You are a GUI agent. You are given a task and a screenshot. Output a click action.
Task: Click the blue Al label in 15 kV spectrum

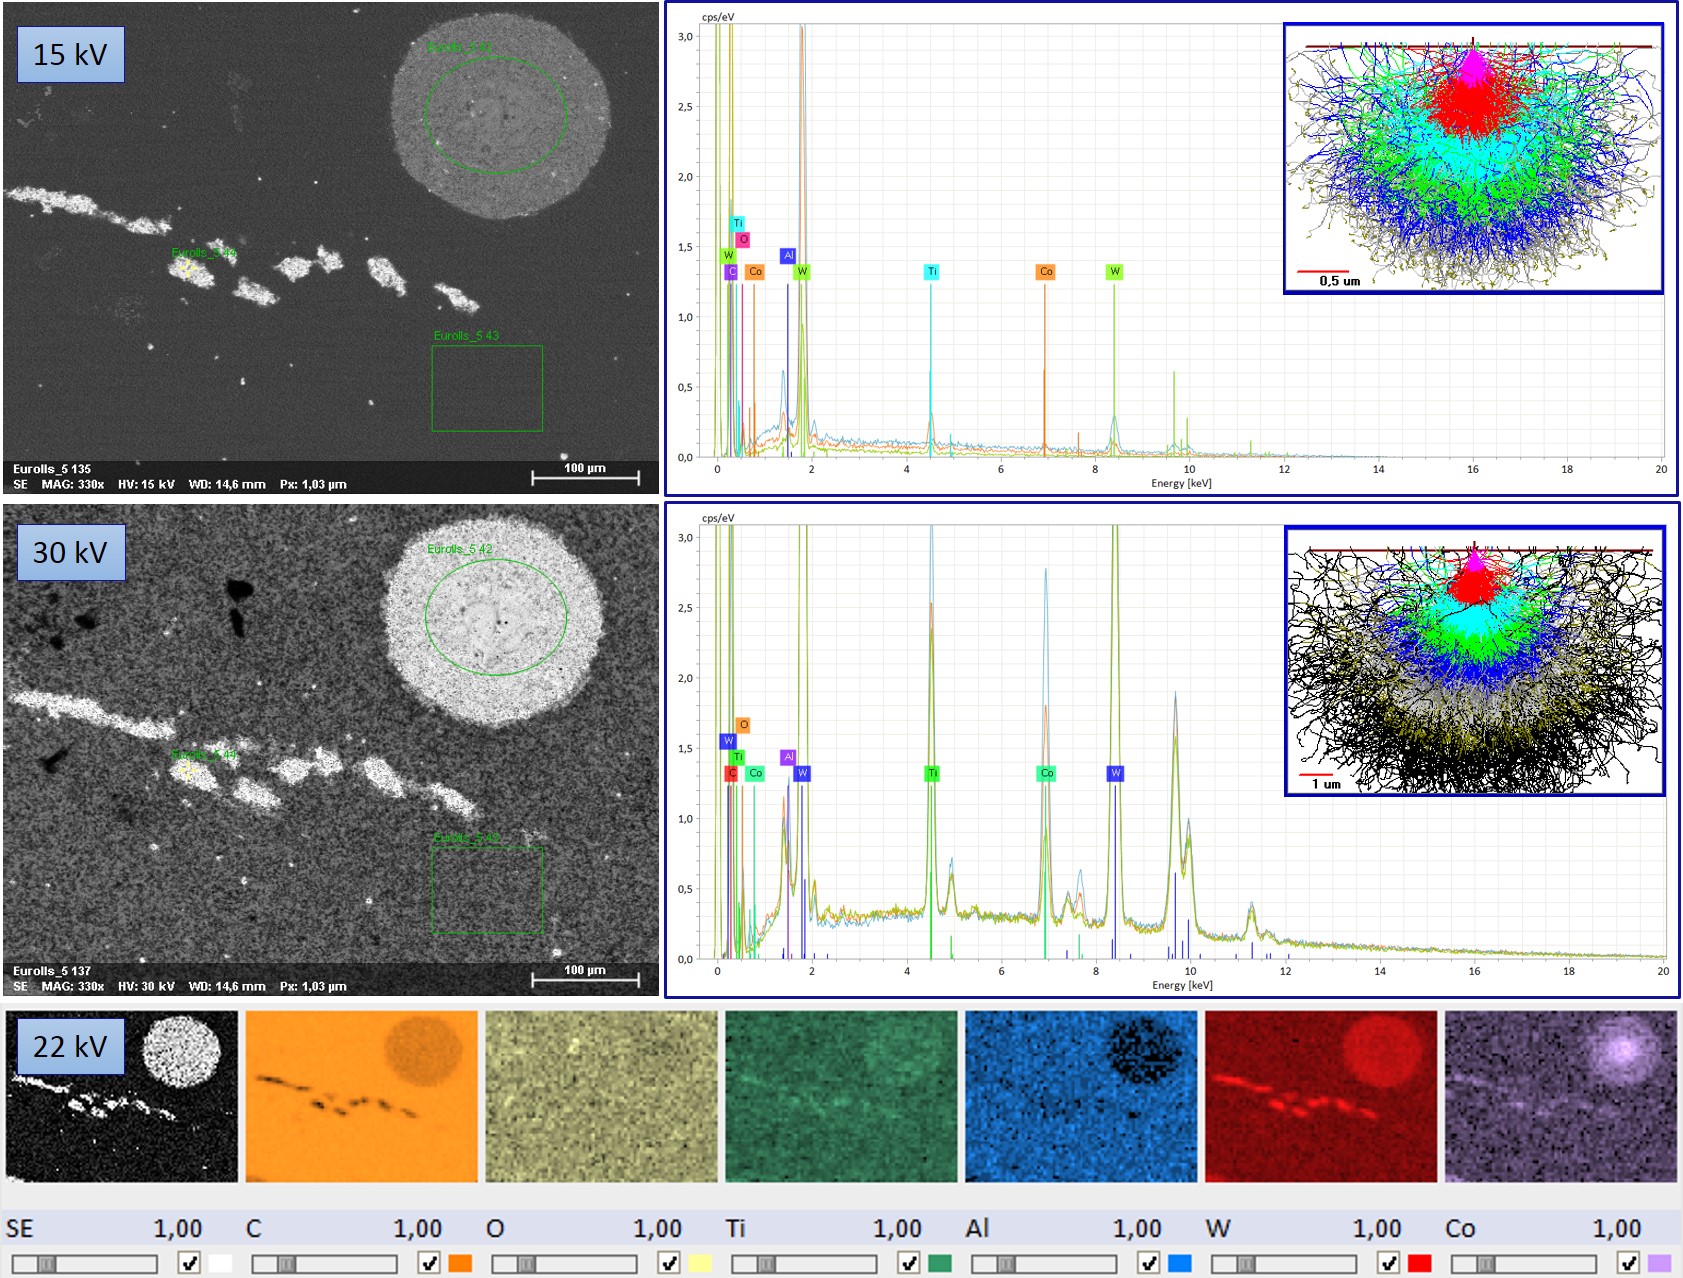[x=788, y=256]
